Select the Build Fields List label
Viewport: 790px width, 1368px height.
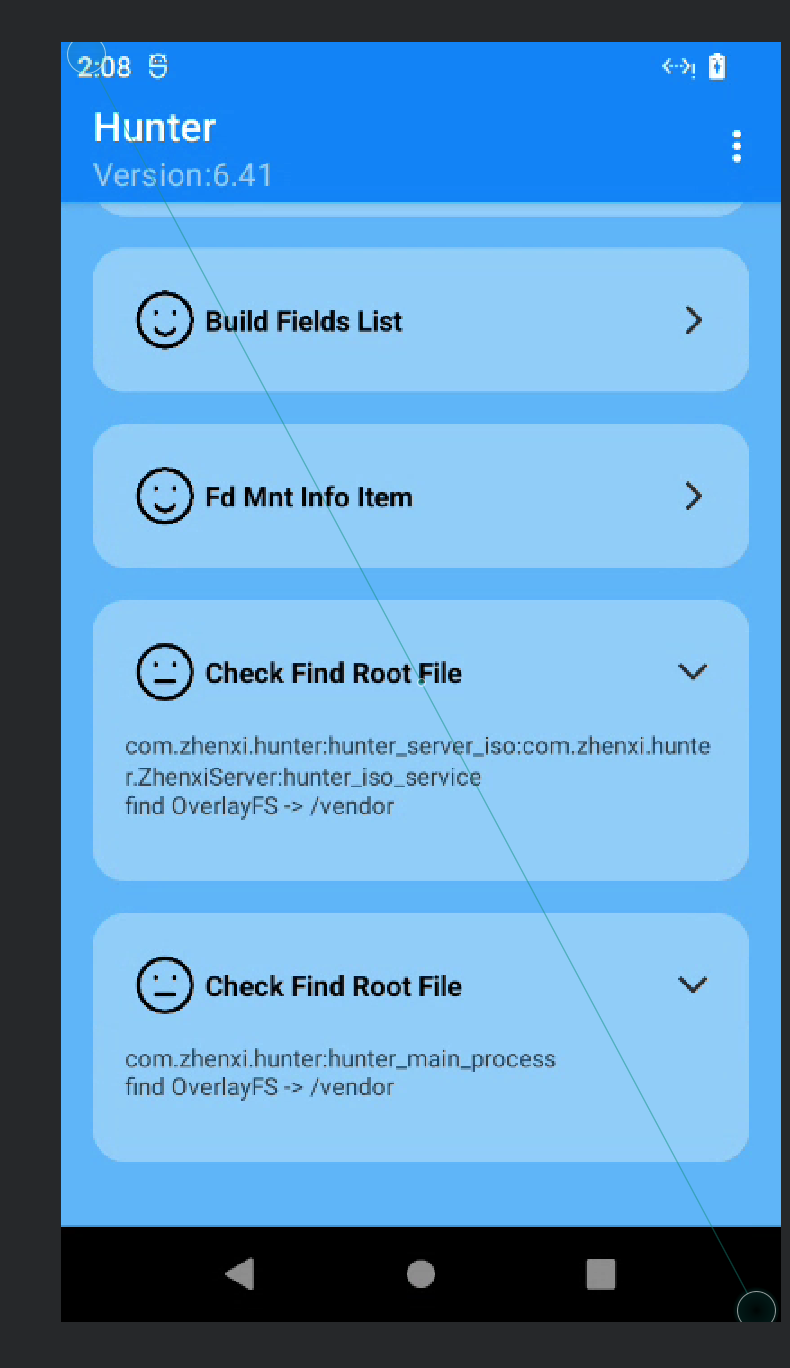coord(304,321)
